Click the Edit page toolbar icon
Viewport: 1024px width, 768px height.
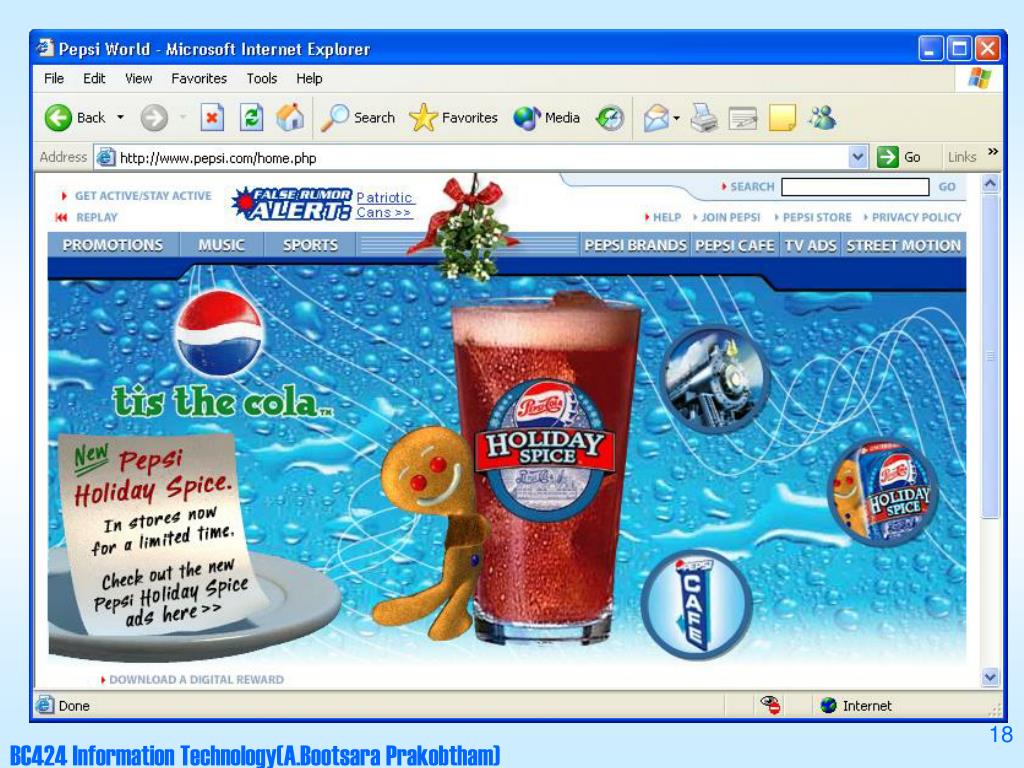[x=743, y=118]
